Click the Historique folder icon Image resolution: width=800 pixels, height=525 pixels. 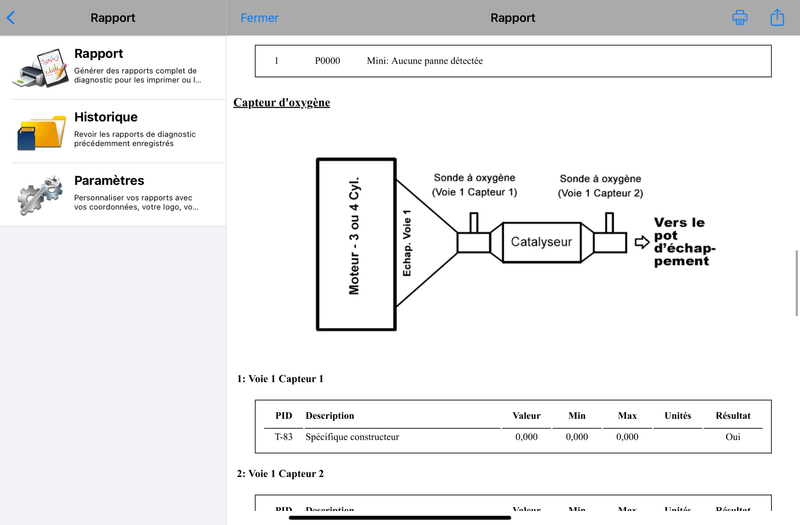(41, 132)
